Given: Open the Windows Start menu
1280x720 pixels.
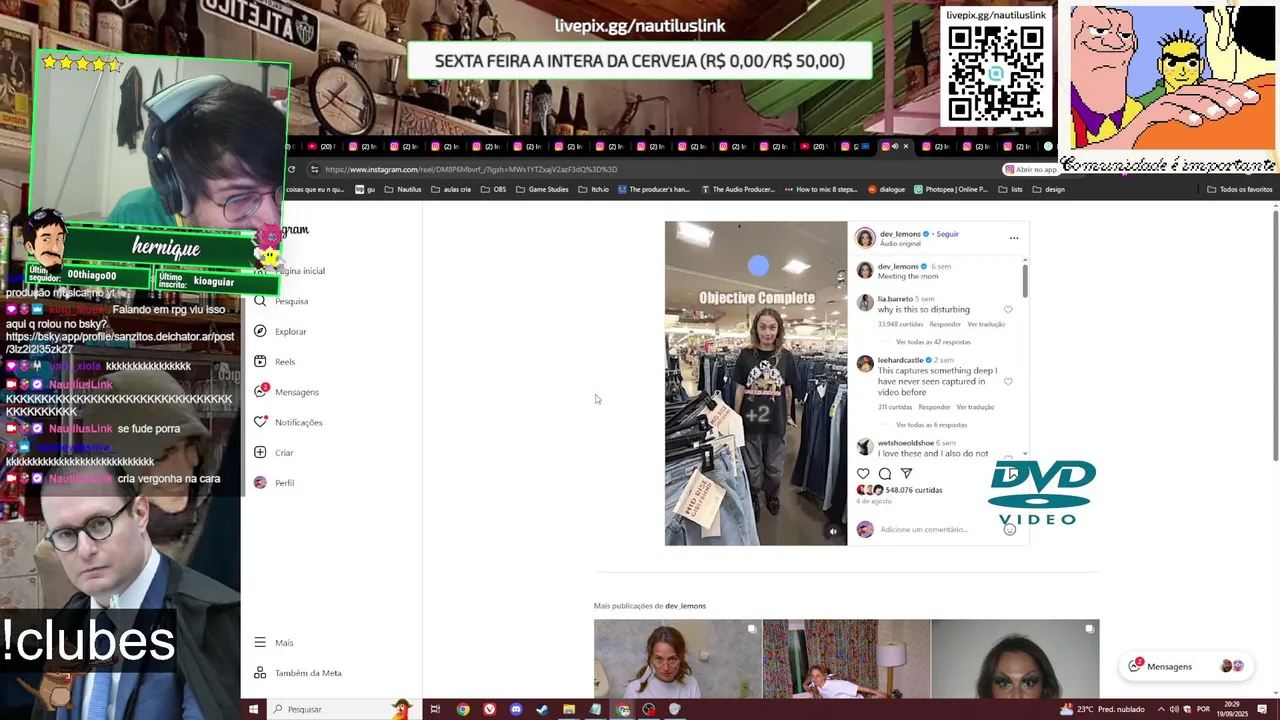Looking at the screenshot, I should [253, 709].
